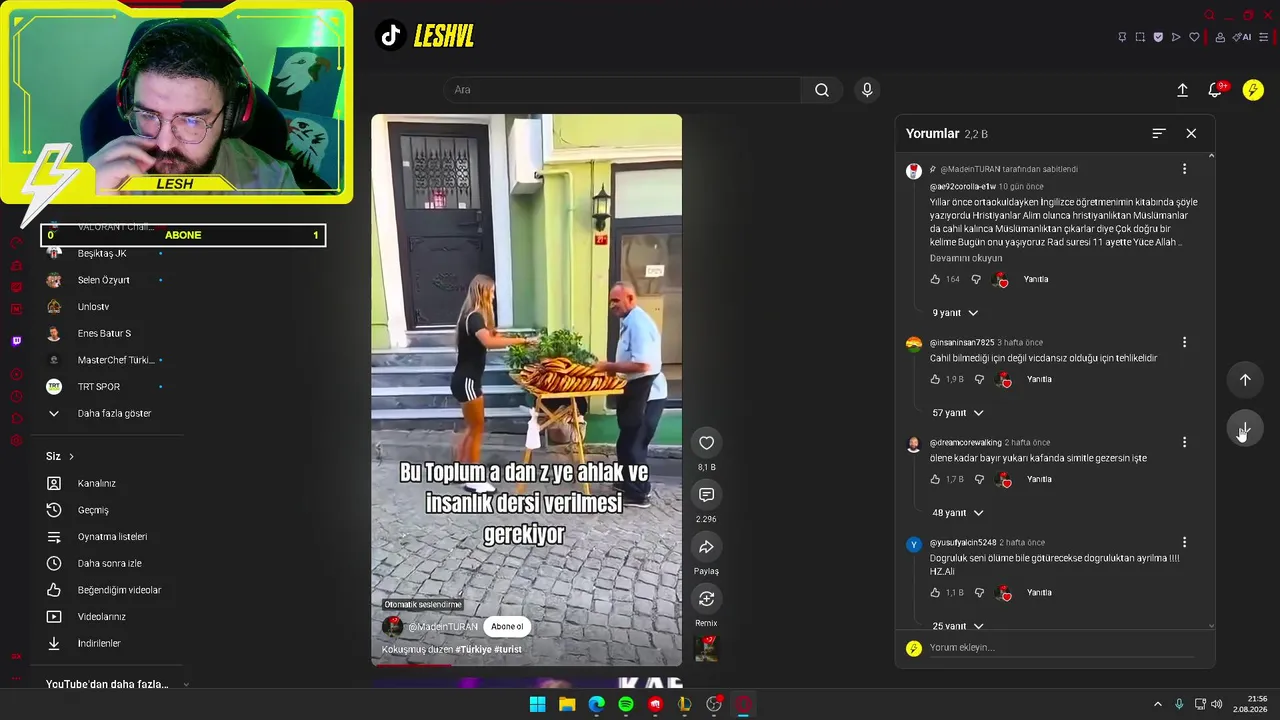Open the short's comments icon
The width and height of the screenshot is (1280, 720).
point(706,495)
